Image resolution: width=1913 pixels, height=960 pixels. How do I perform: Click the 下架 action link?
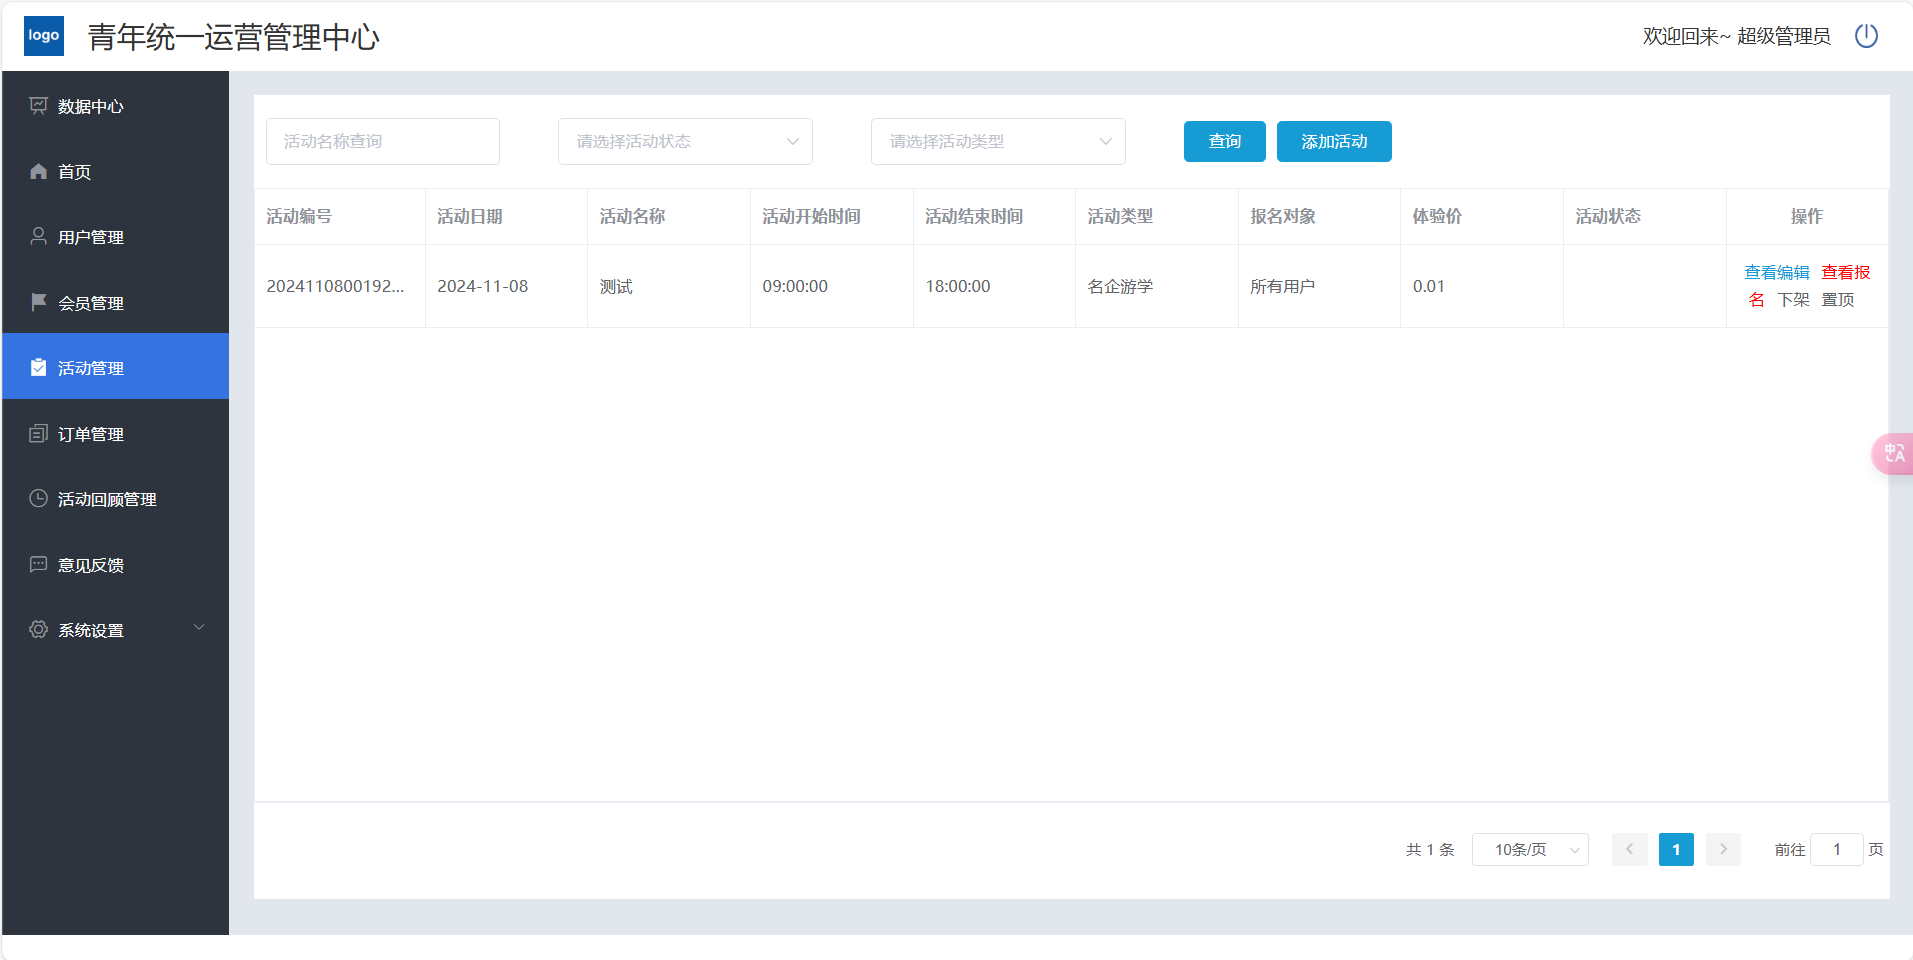(x=1793, y=299)
